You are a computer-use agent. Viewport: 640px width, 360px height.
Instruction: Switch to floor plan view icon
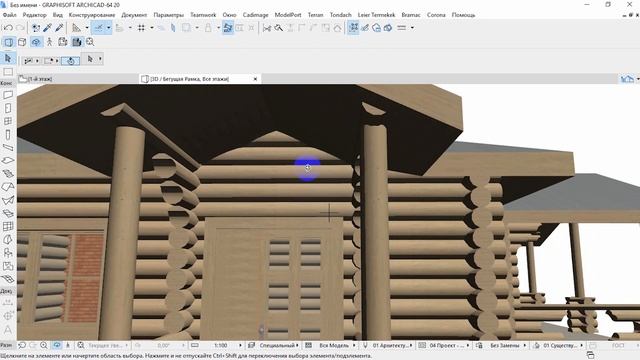point(9,42)
